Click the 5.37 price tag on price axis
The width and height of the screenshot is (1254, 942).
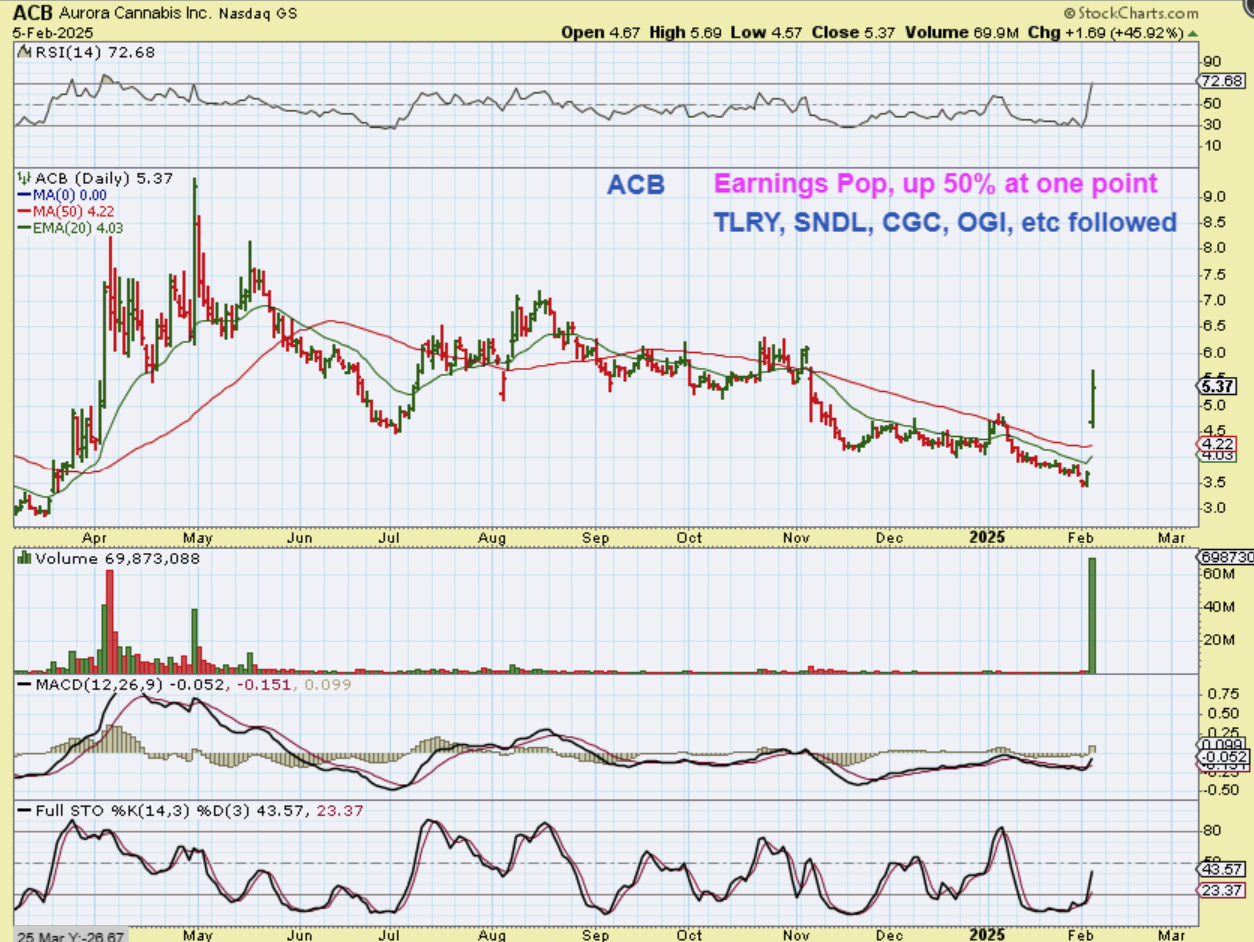point(1217,386)
